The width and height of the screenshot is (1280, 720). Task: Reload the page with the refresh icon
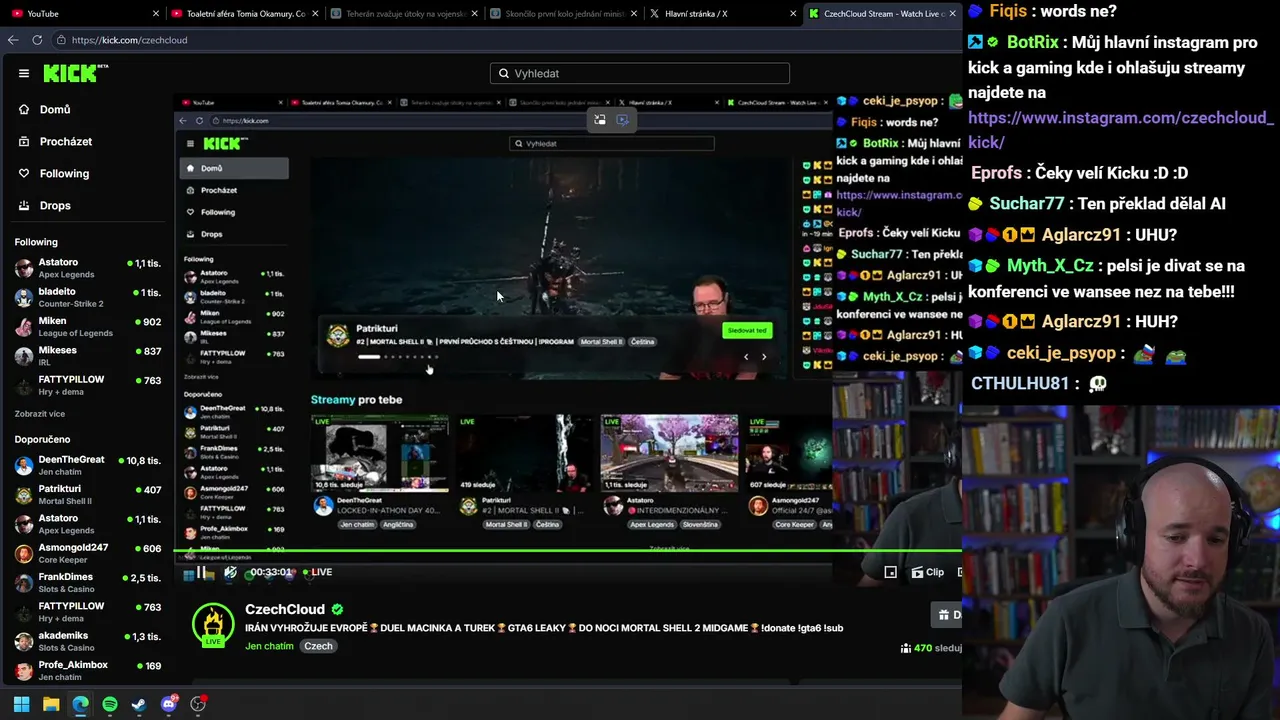click(37, 40)
